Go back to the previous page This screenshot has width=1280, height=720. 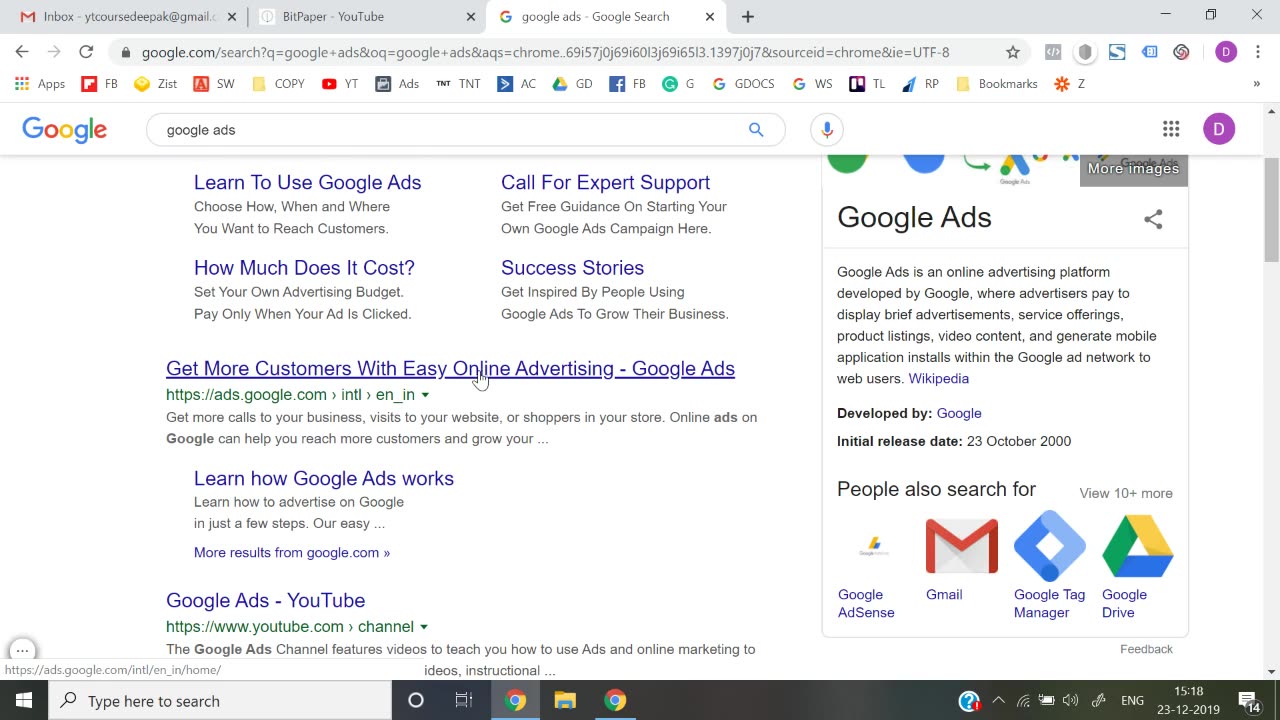point(22,52)
